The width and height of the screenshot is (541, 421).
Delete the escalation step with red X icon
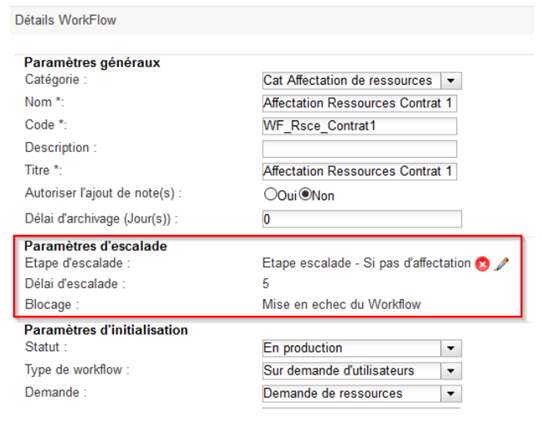tap(482, 264)
